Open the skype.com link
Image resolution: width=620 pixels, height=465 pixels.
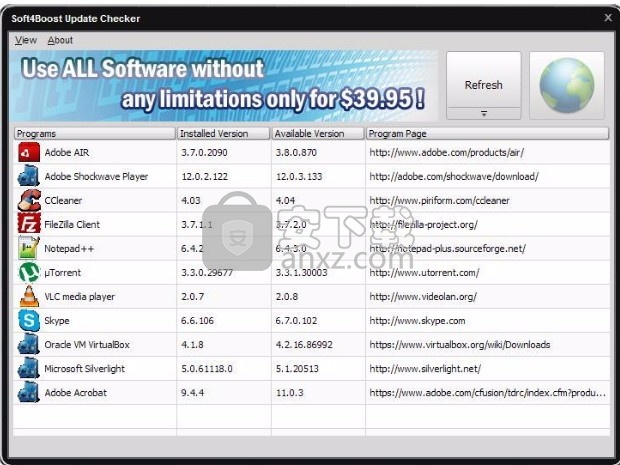click(417, 321)
